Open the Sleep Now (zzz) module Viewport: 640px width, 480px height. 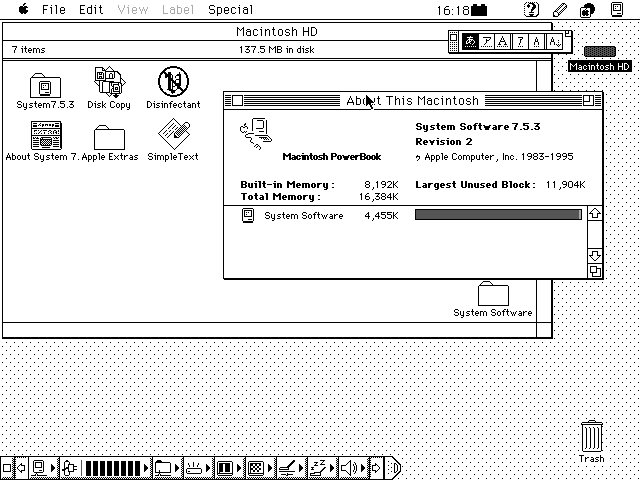322,468
